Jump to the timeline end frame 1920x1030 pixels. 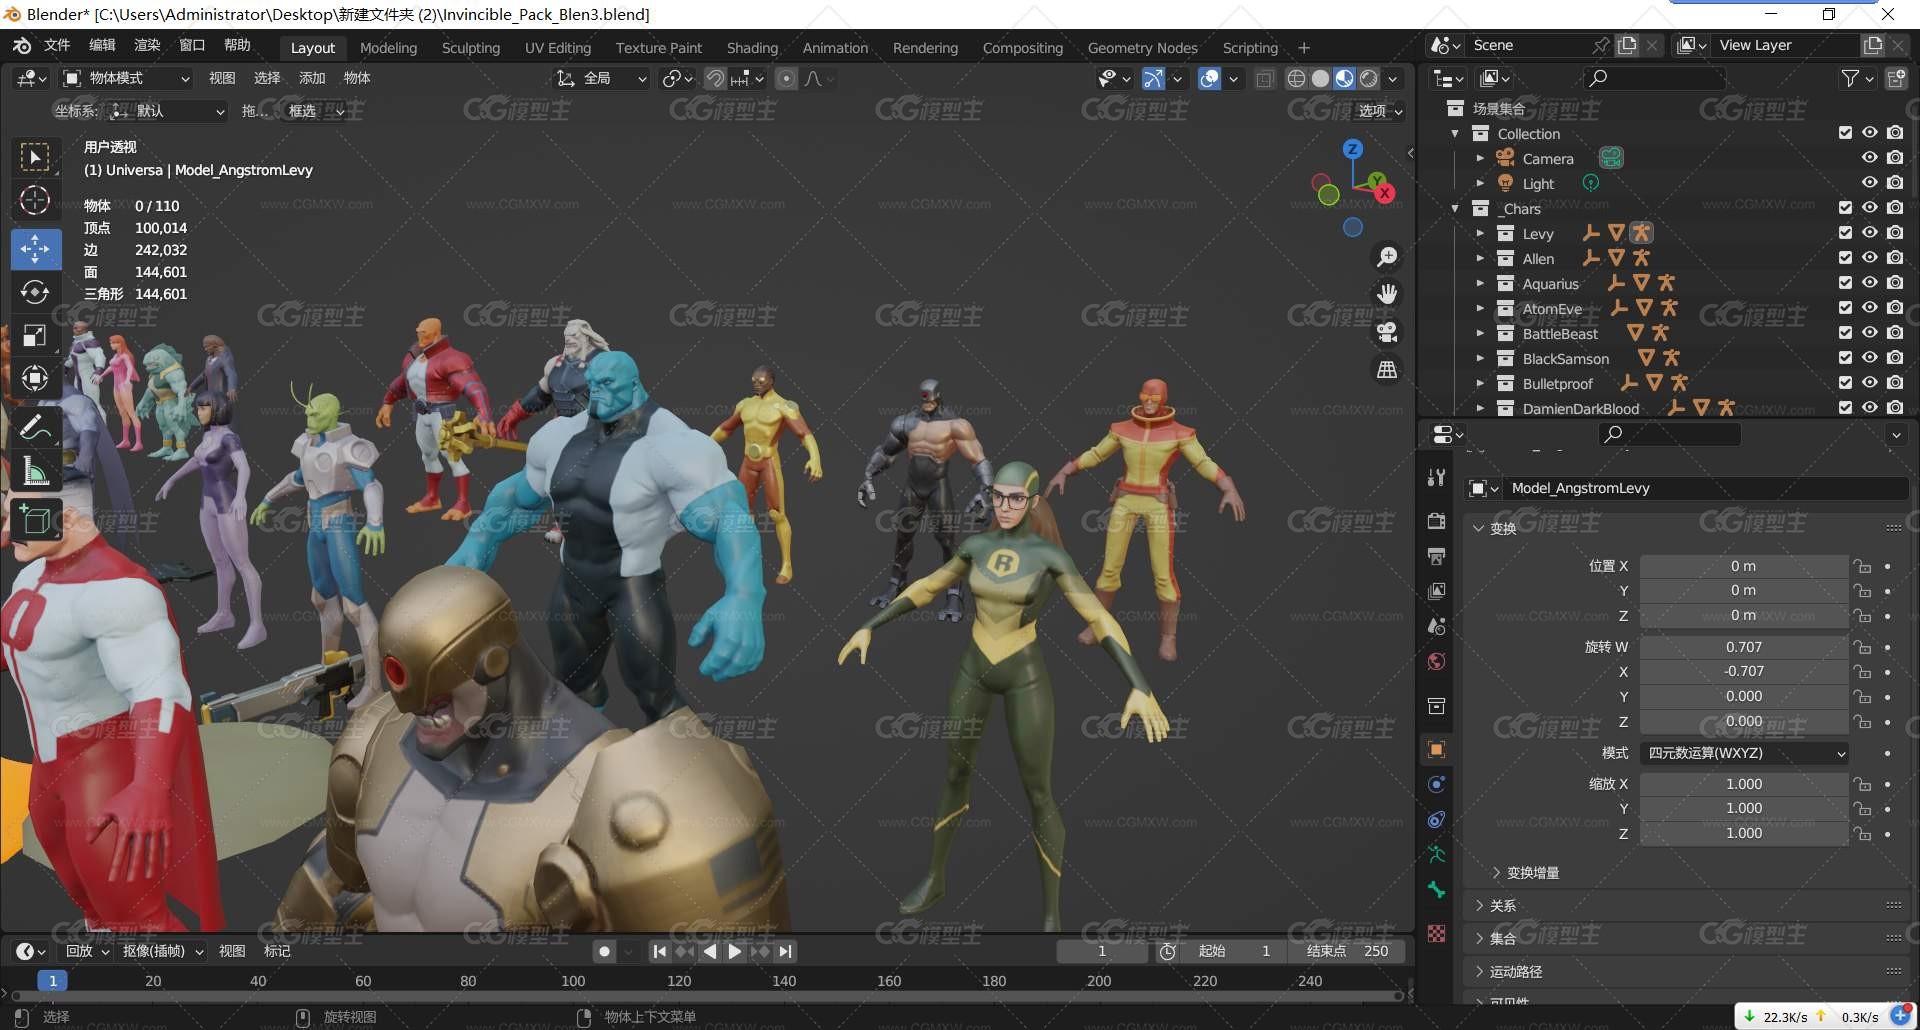[785, 951]
